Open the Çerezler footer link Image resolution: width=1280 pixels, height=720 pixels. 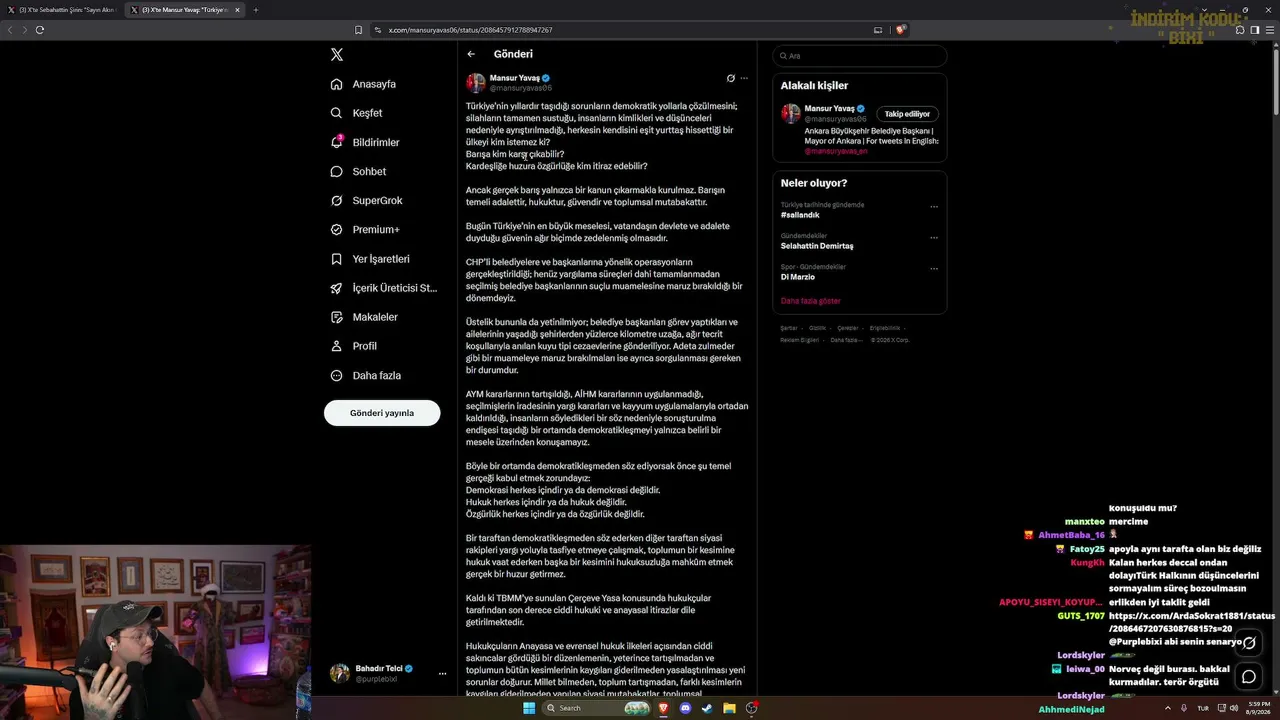(848, 328)
